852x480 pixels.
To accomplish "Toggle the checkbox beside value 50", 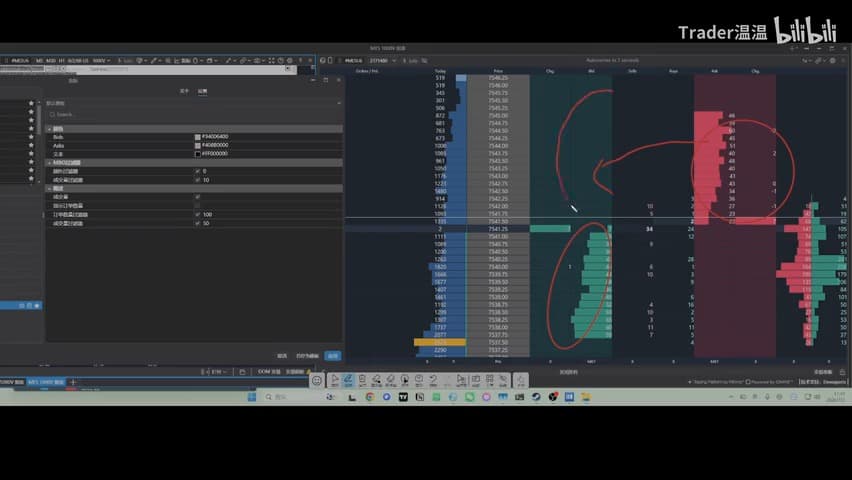I will [197, 223].
